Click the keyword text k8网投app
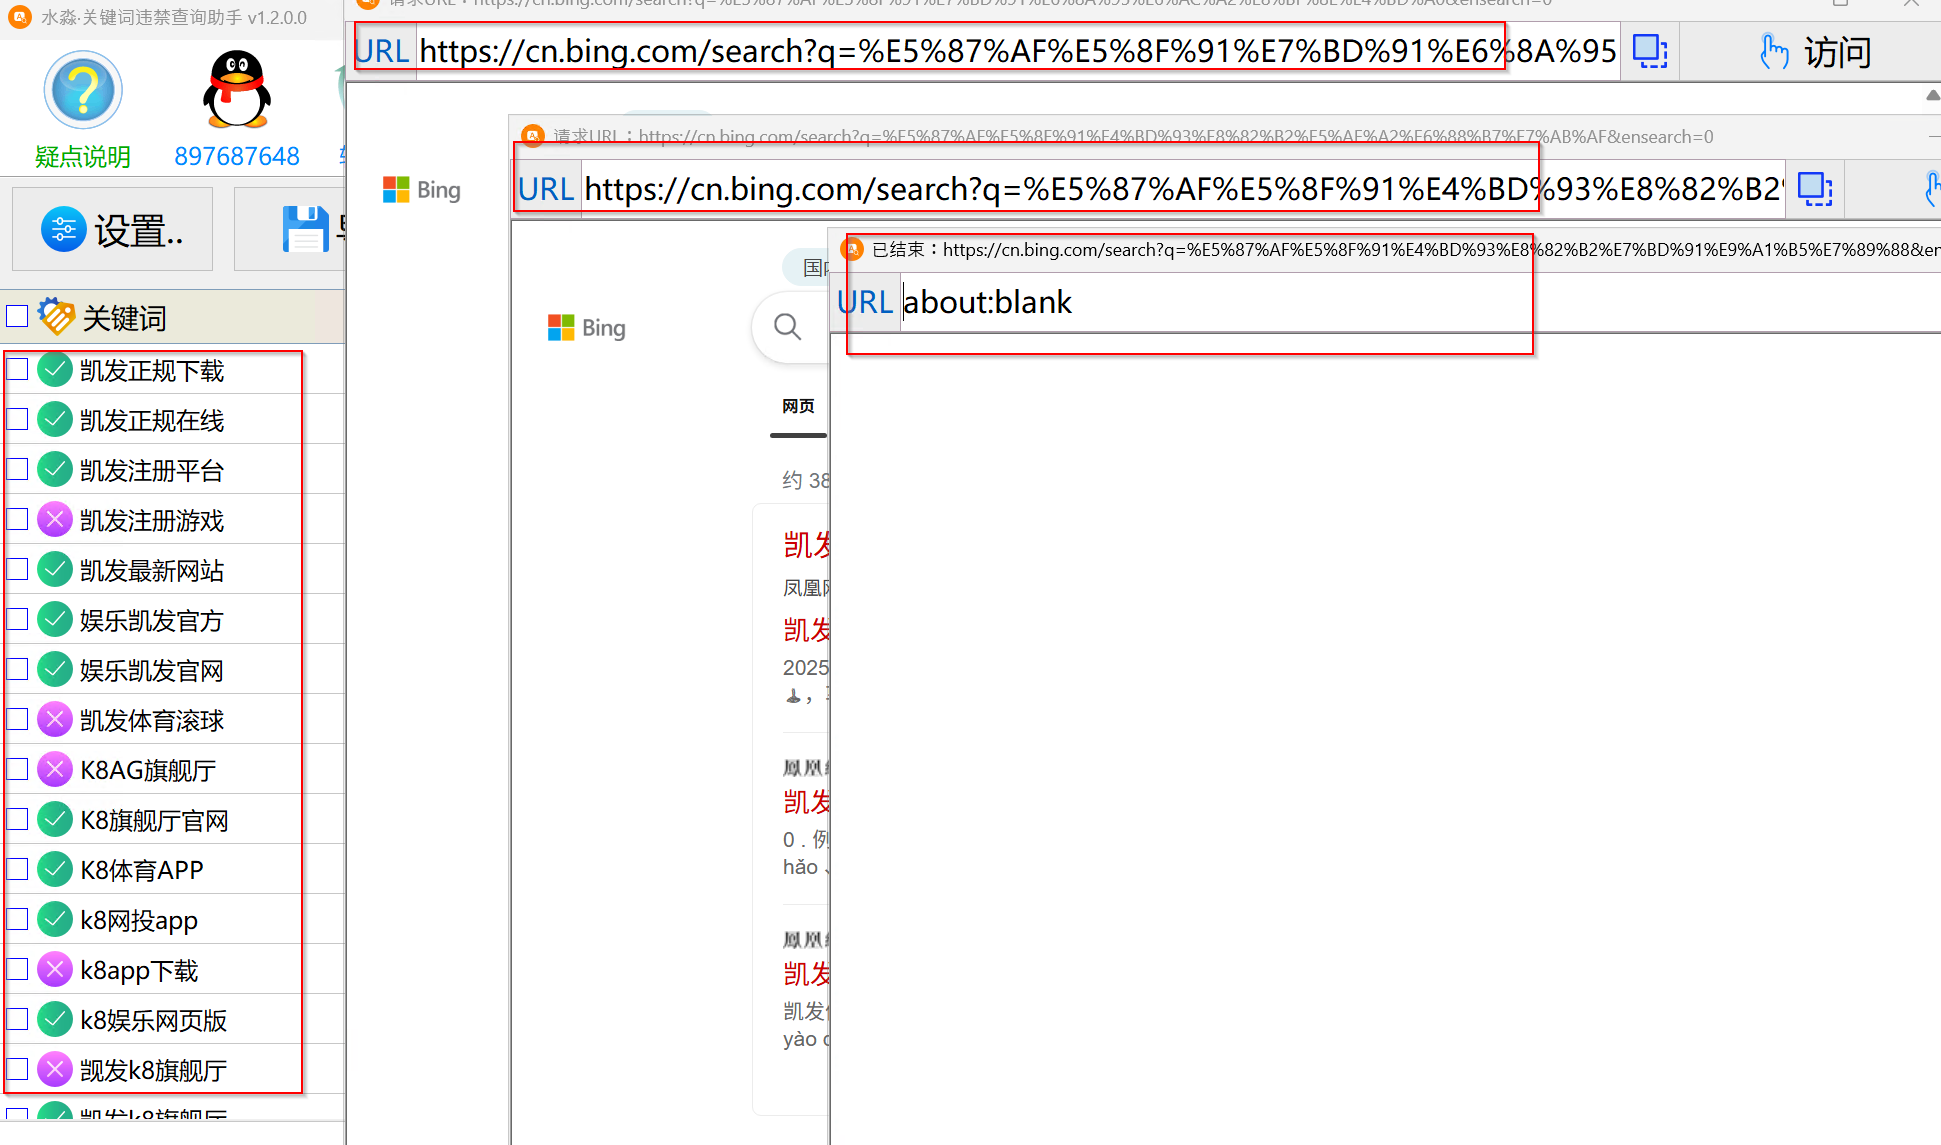 [x=139, y=921]
